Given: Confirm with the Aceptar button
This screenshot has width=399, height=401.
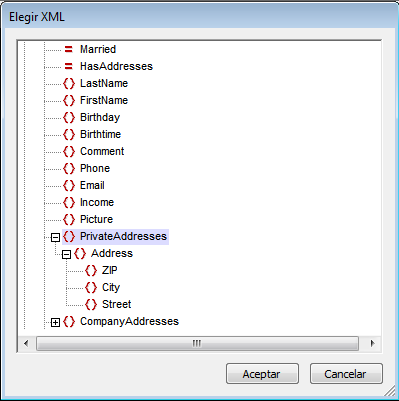Looking at the screenshot, I should click(262, 374).
